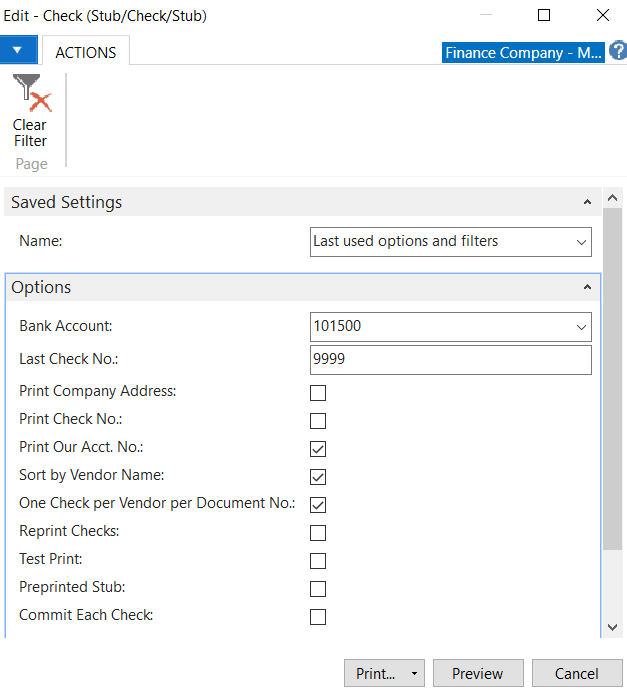Enable Print Company Address checkbox
The width and height of the screenshot is (627, 696).
point(318,392)
